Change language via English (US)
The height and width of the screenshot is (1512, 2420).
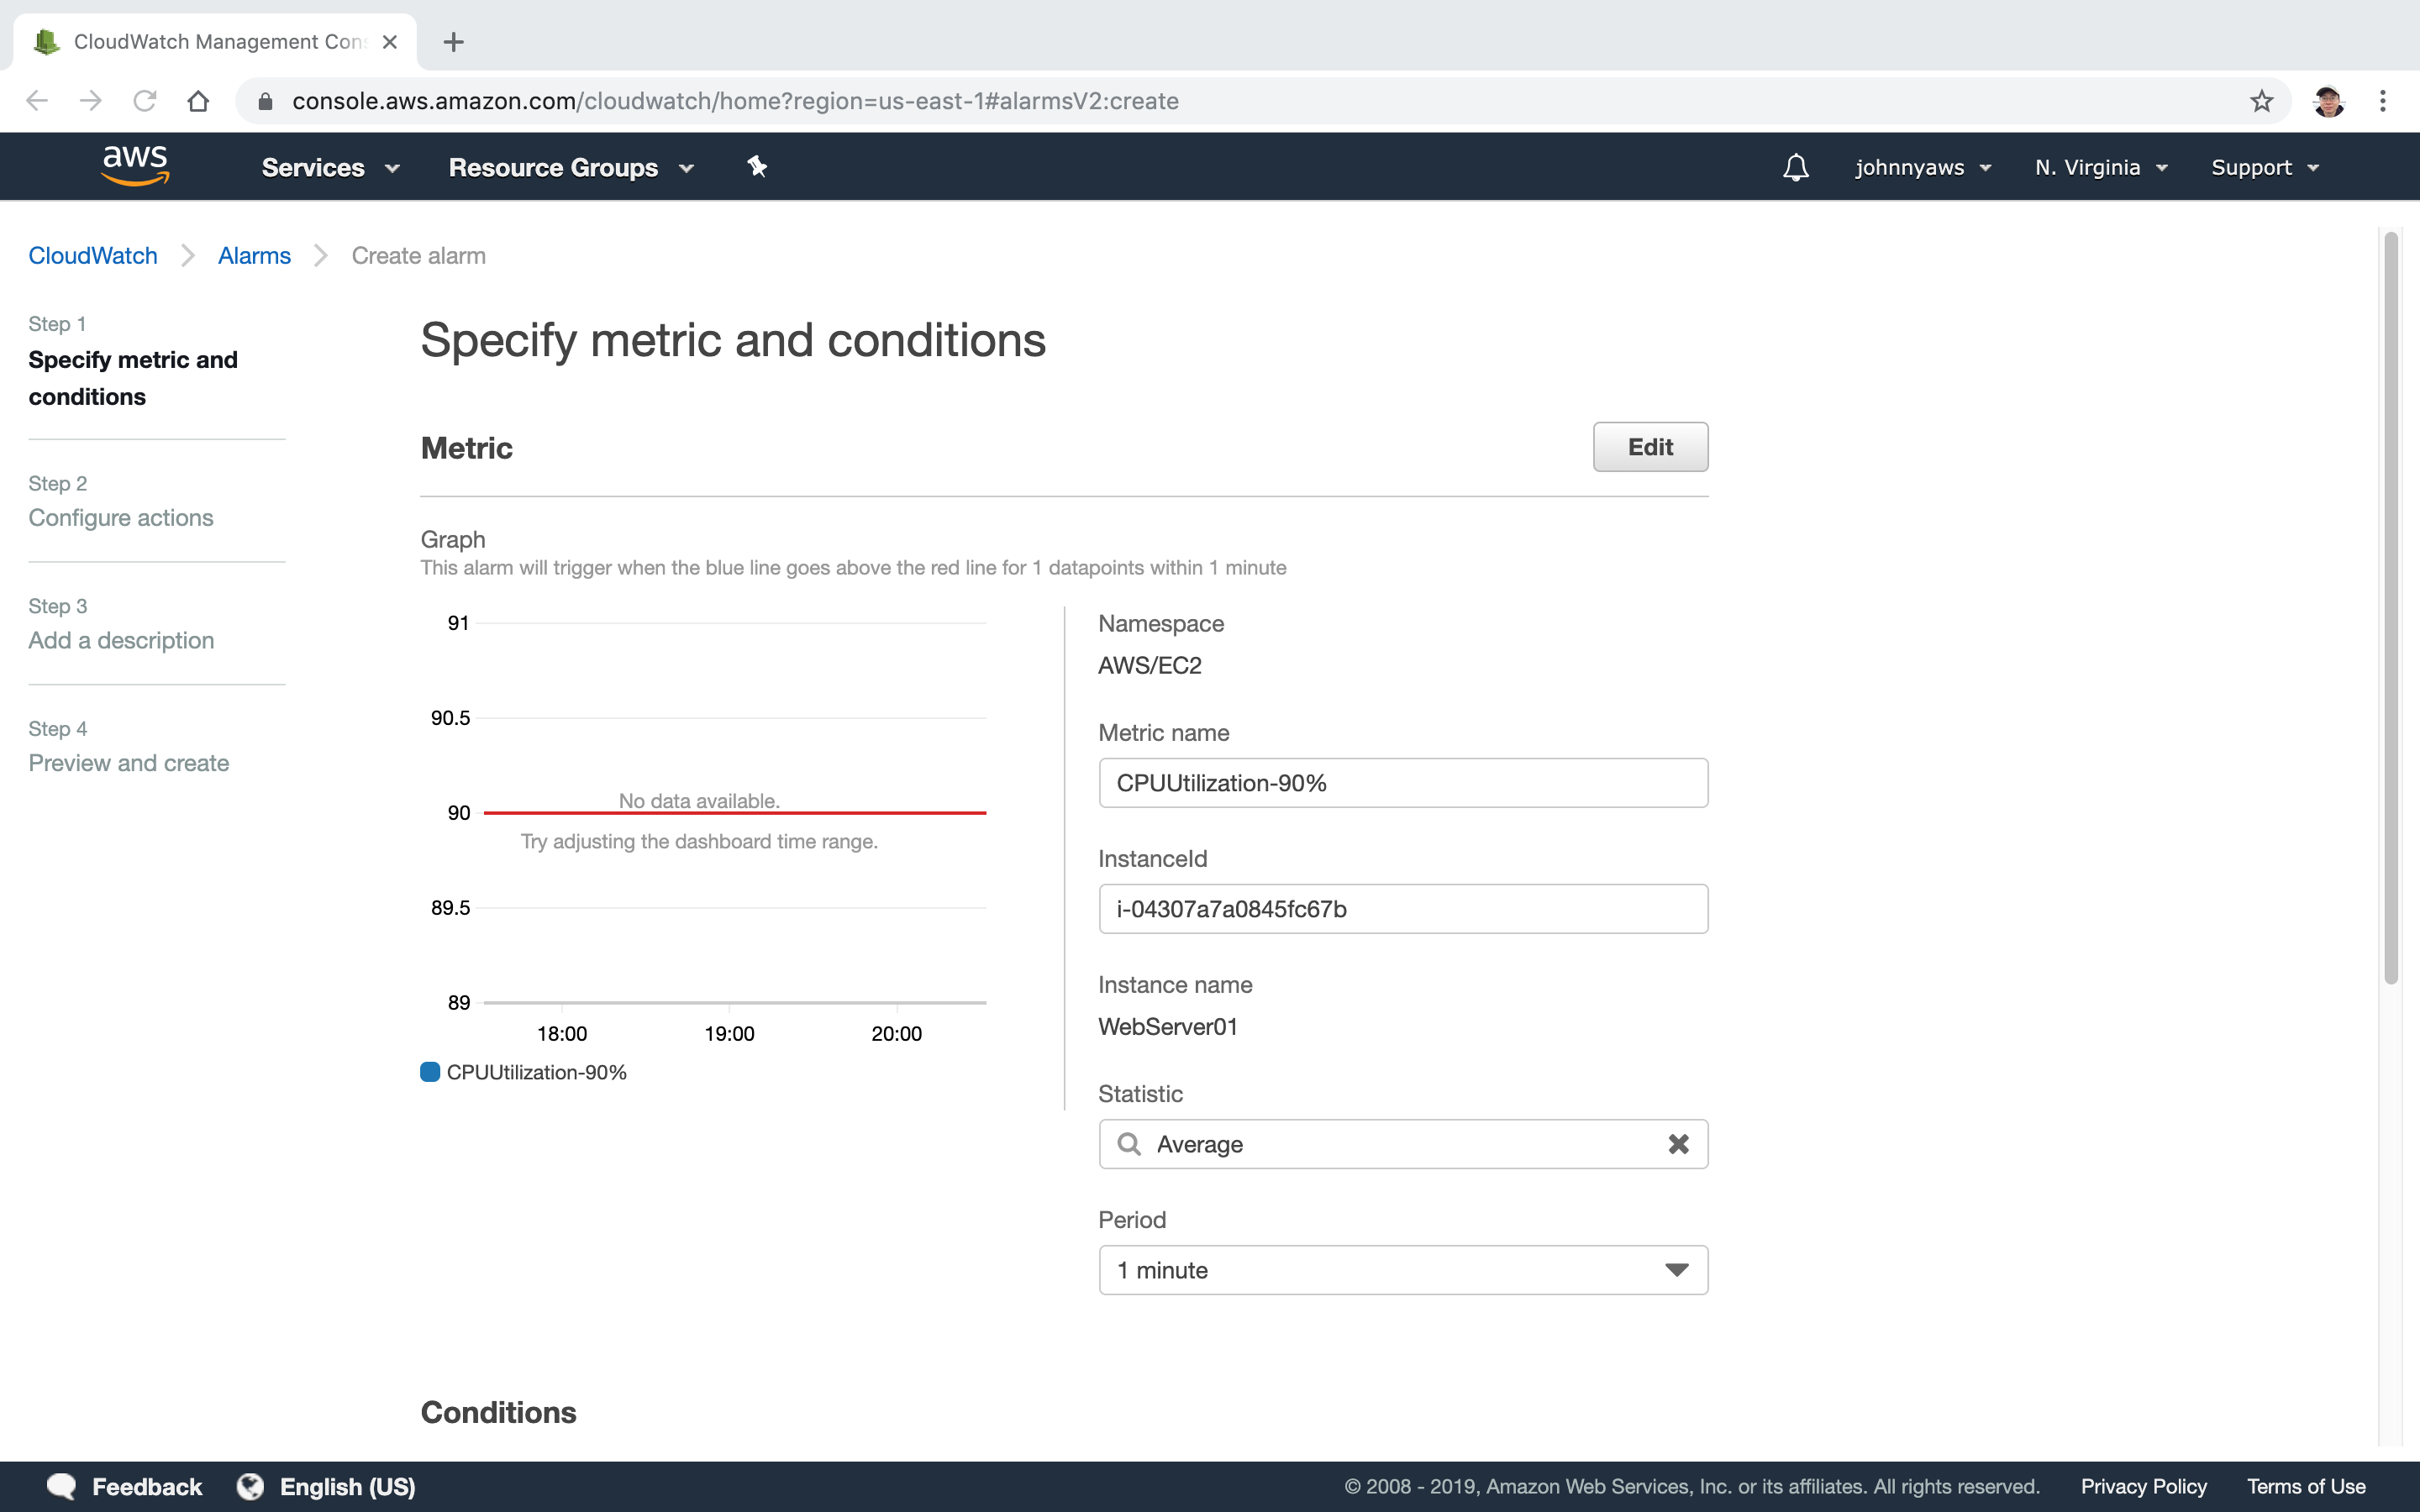tap(347, 1487)
